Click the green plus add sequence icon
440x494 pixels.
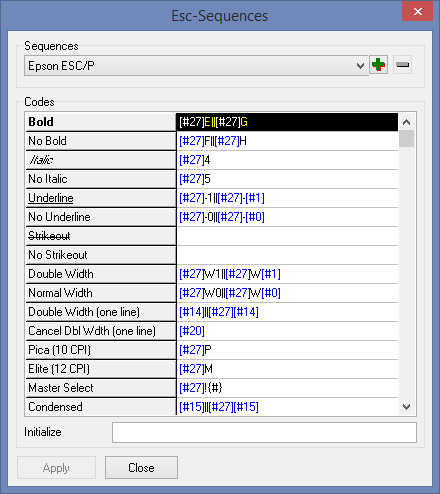point(378,65)
